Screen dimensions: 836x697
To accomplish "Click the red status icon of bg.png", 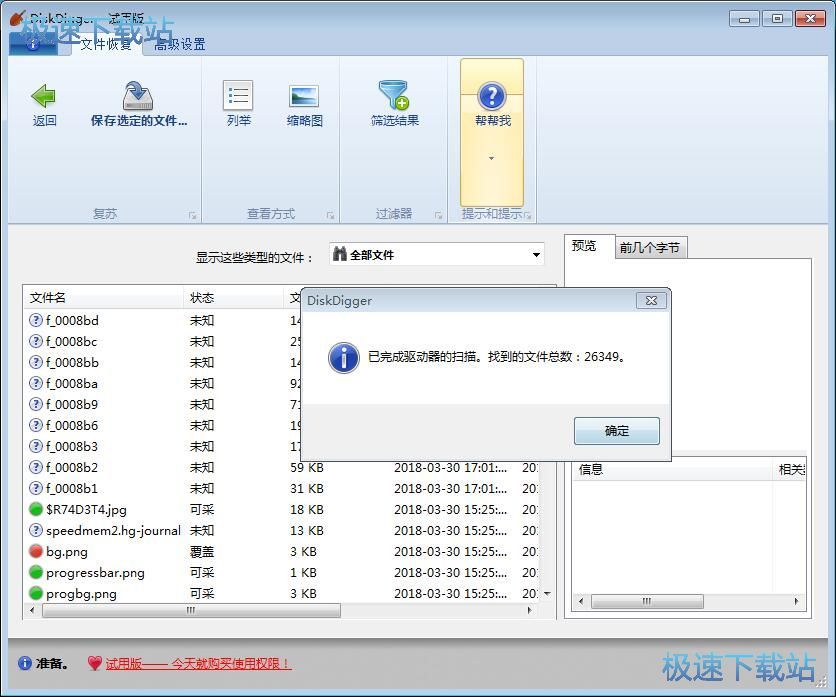I will (36, 551).
